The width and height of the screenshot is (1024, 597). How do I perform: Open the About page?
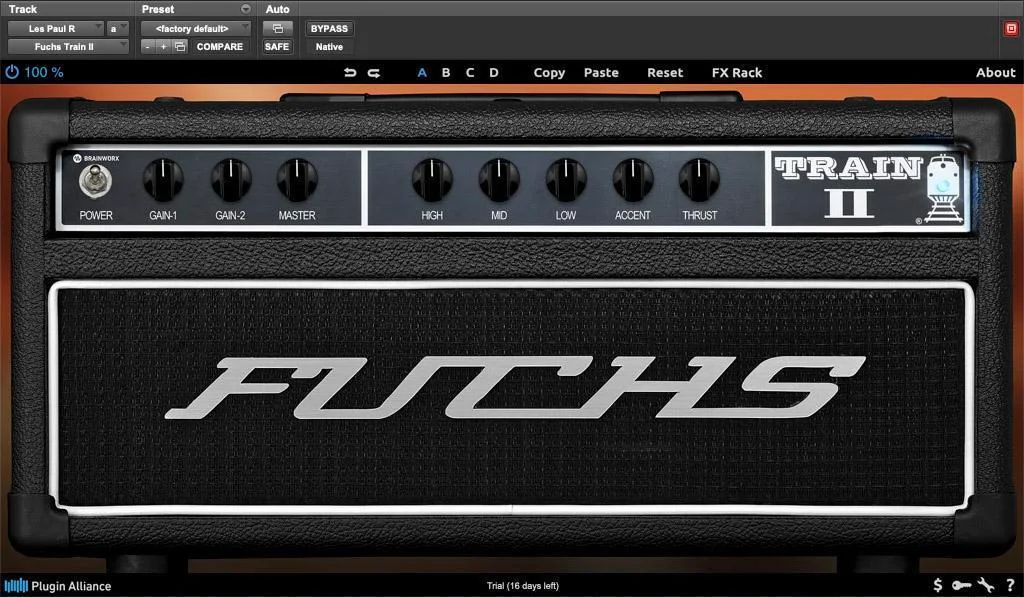coord(996,73)
